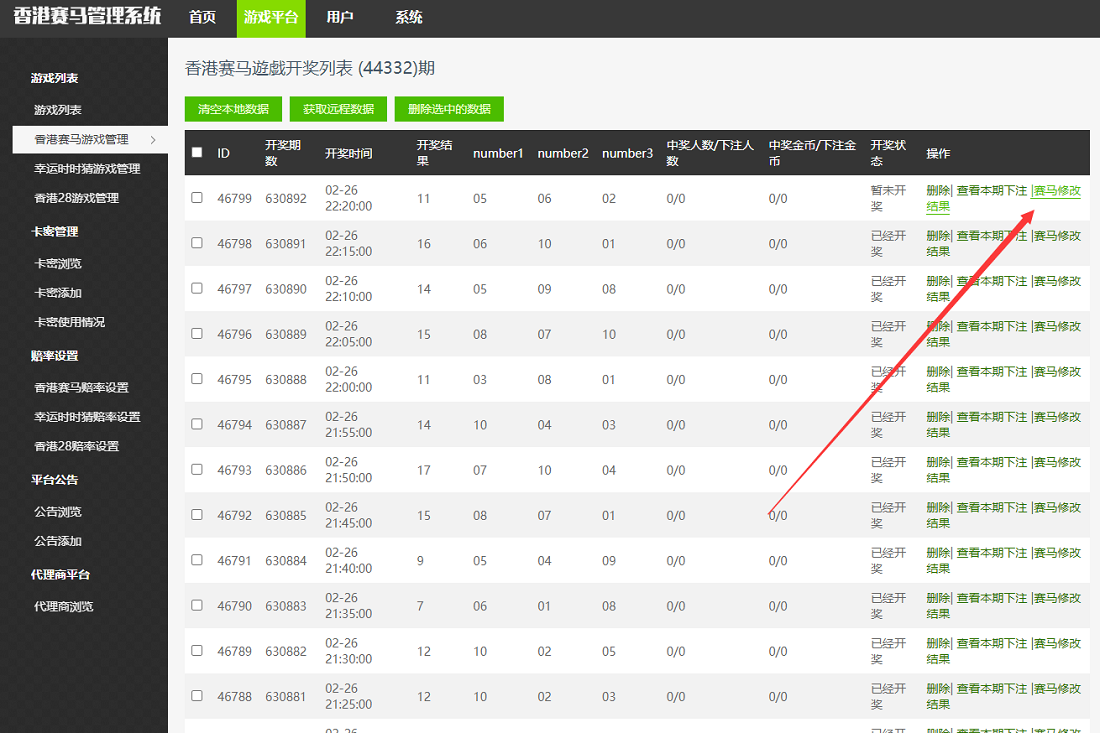Viewport: 1100px width, 733px height.
Task: Toggle the select-all checkbox in table header
Action: [x=197, y=153]
